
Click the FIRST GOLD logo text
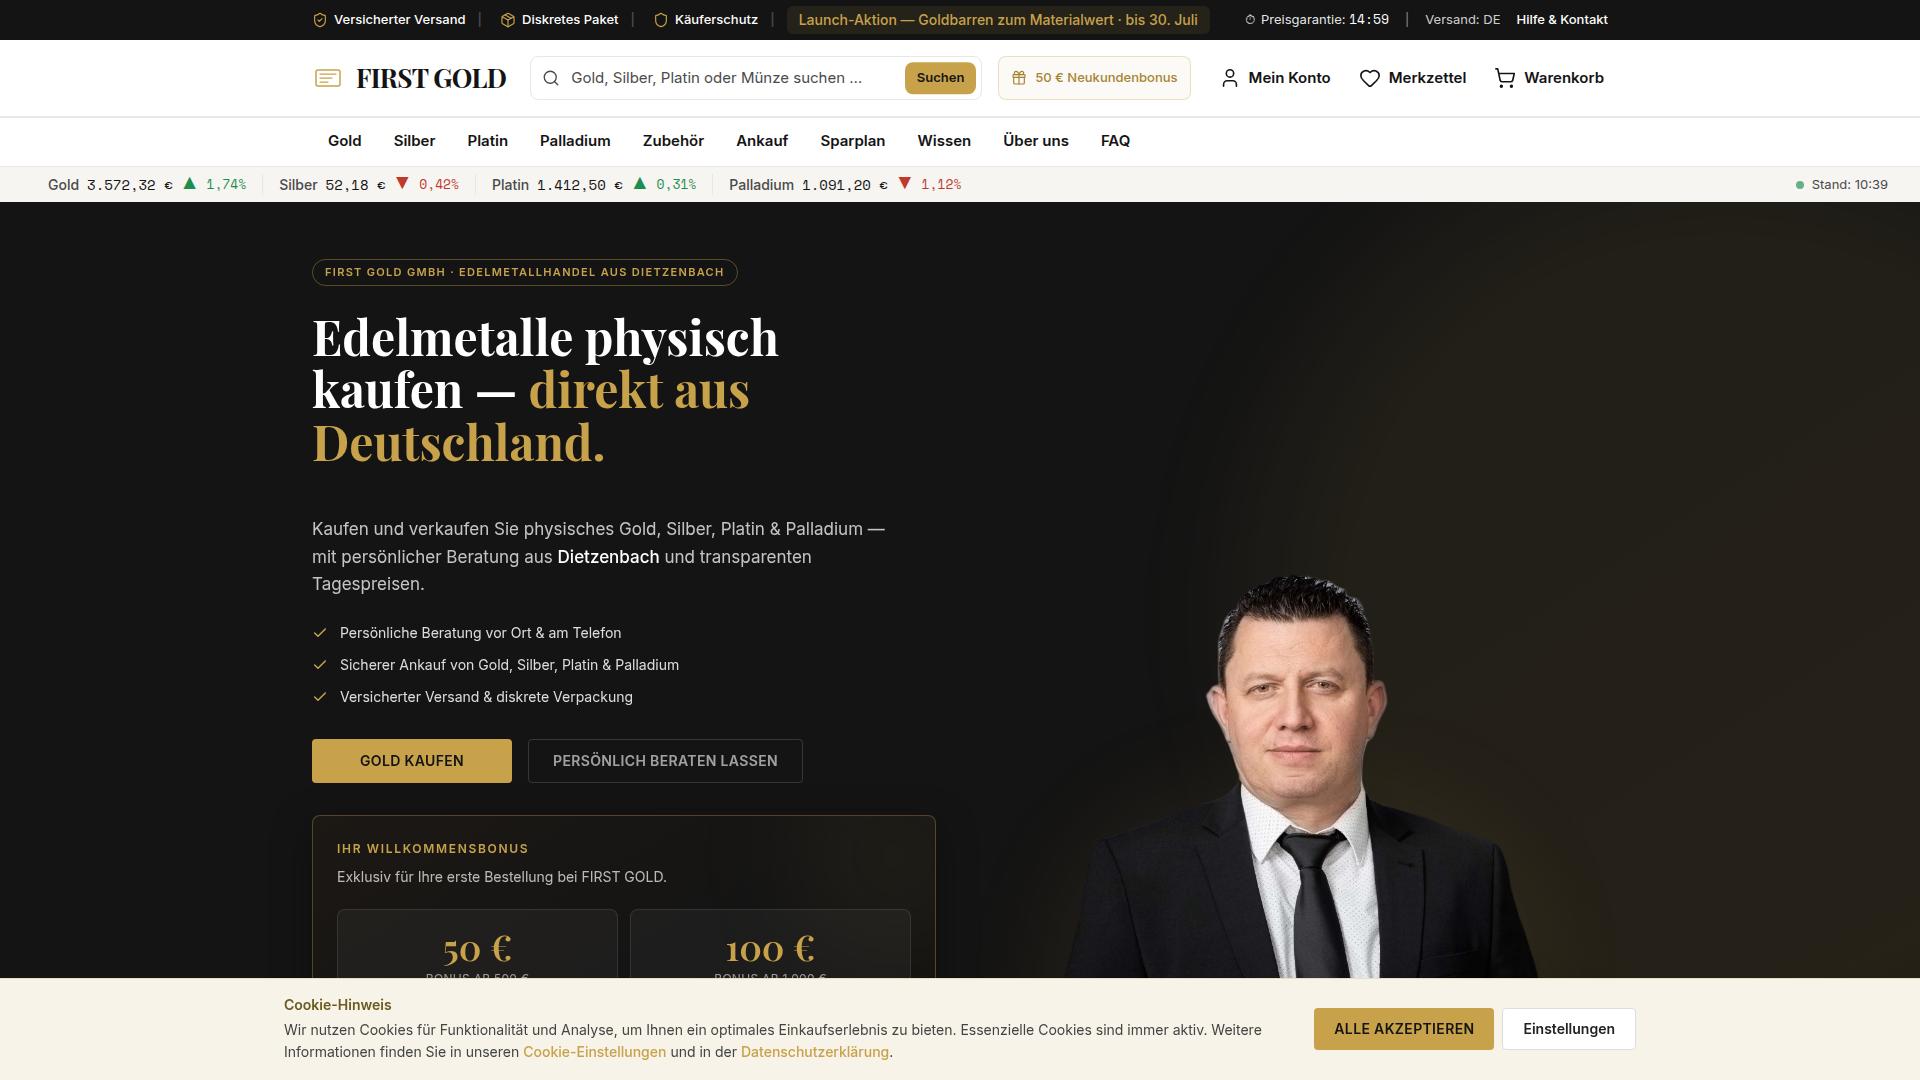pos(431,78)
